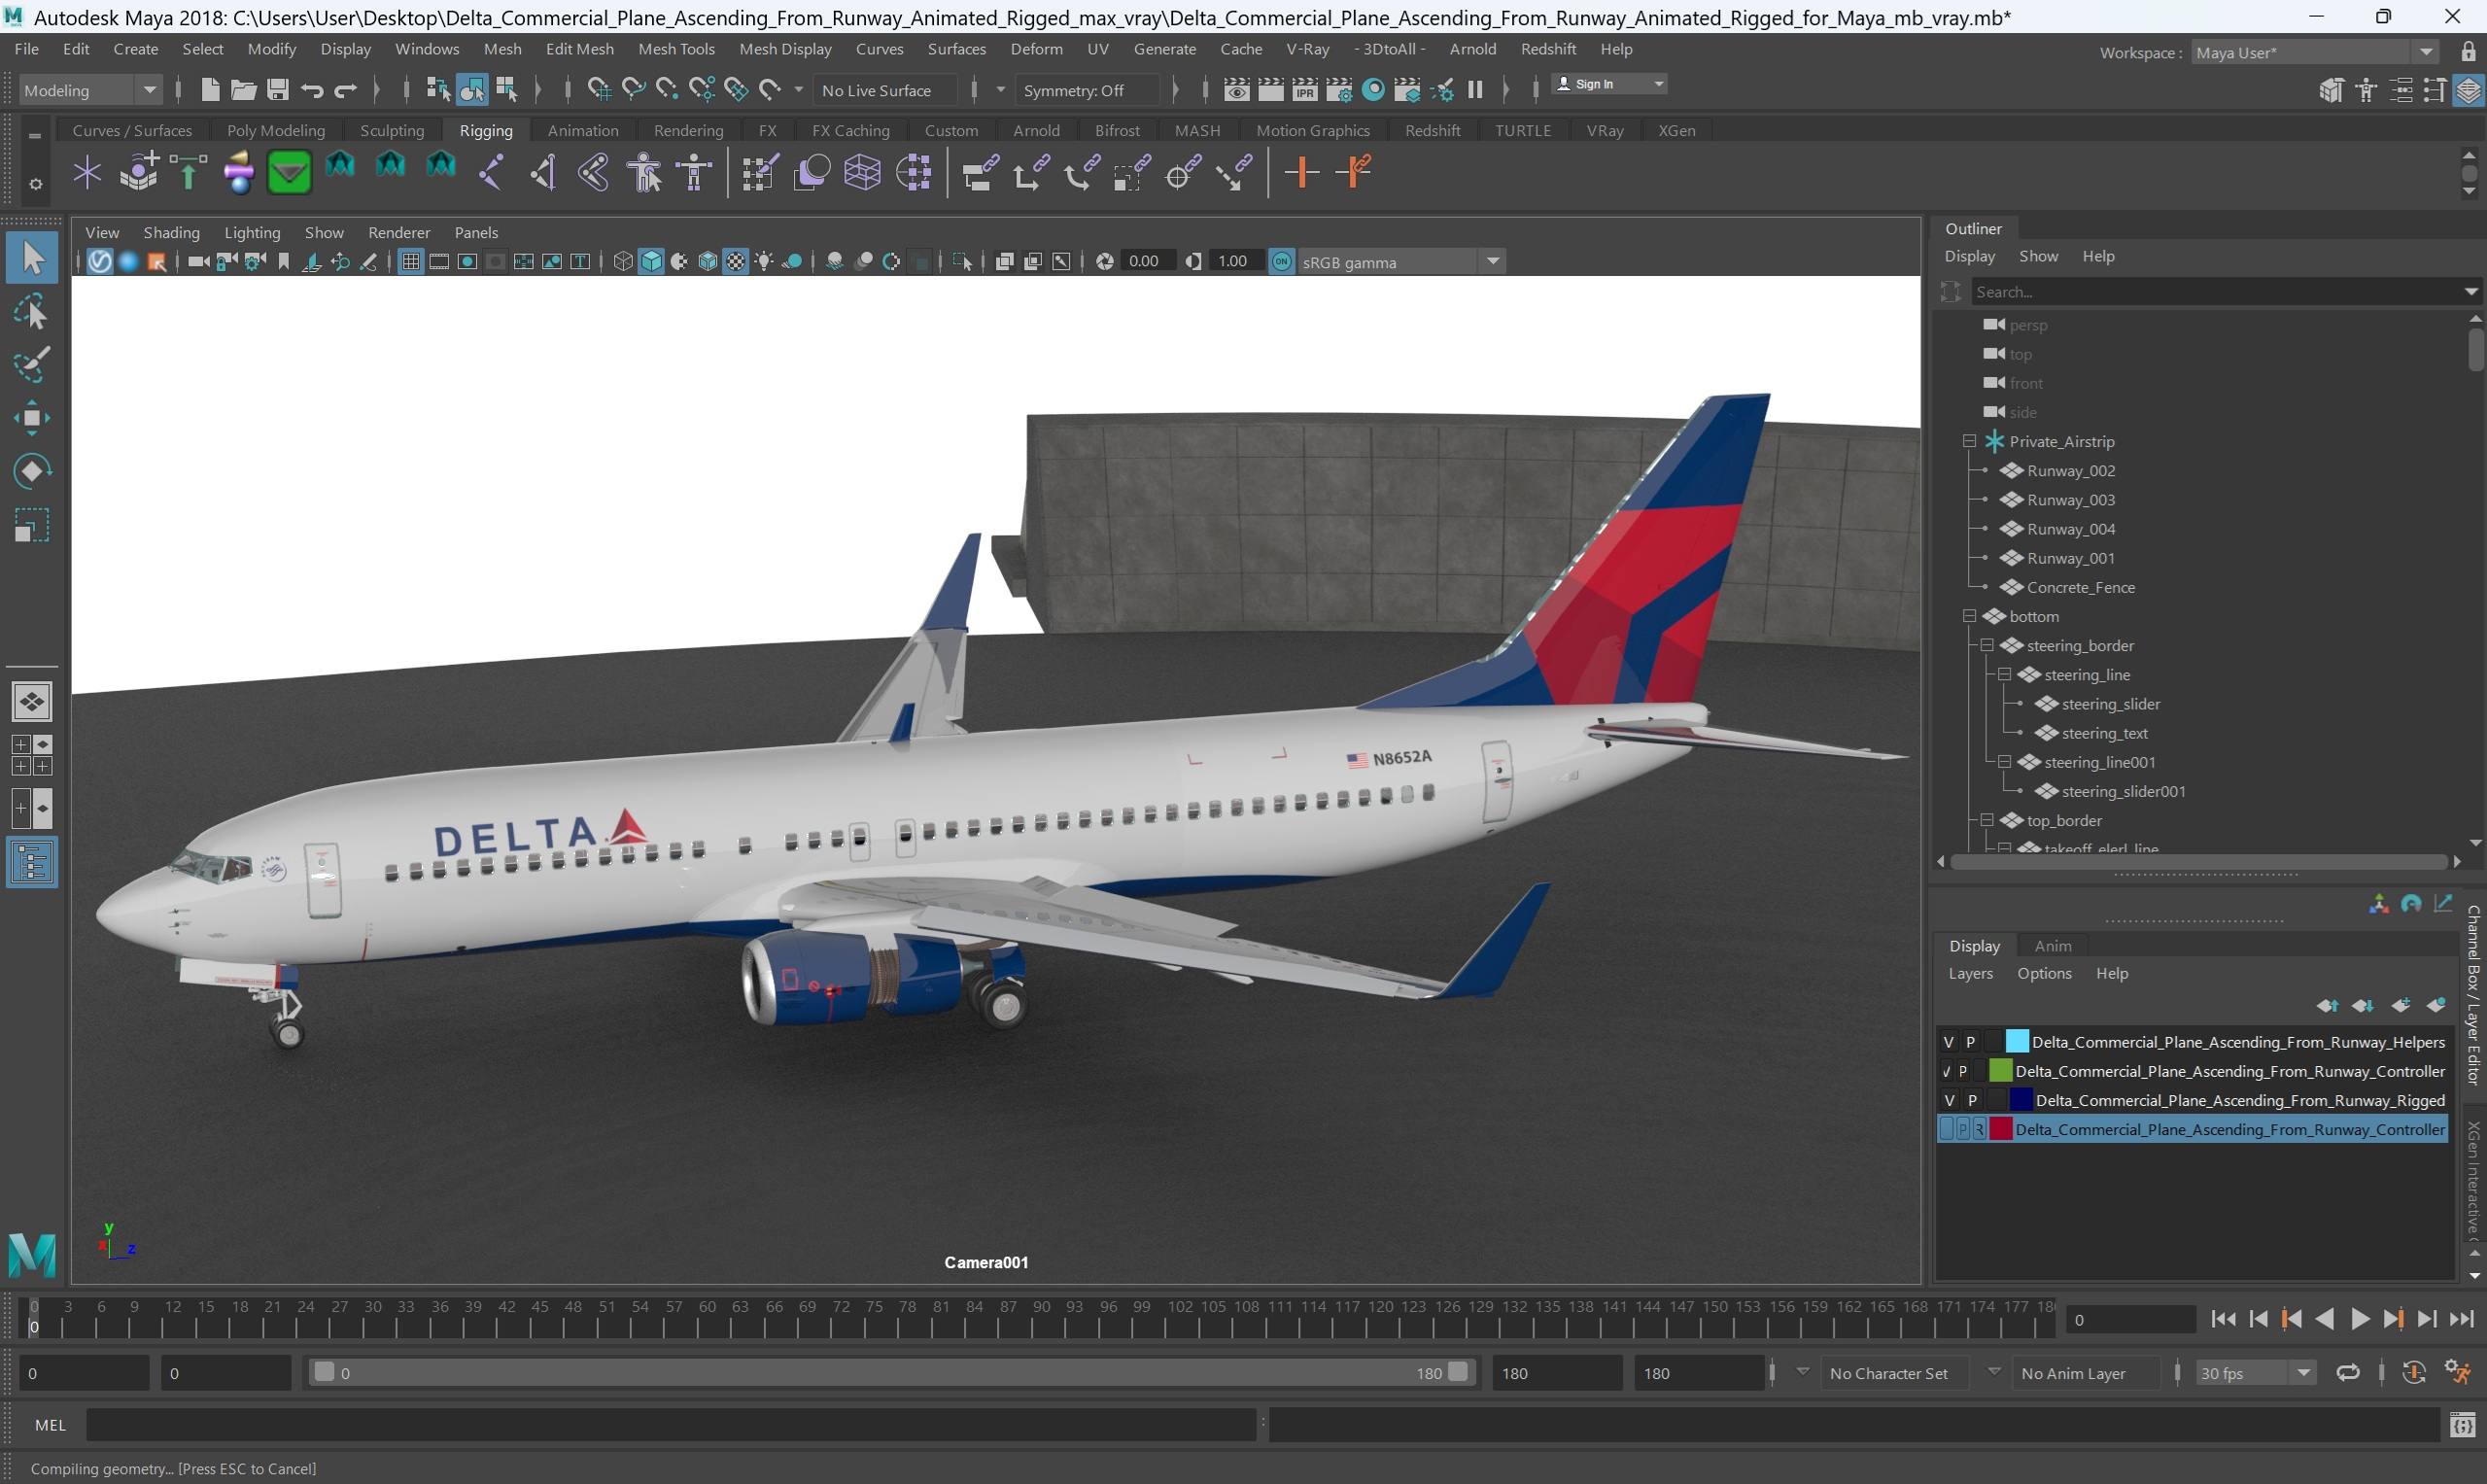Click the Create IK Handle shelf icon
The width and height of the screenshot is (2487, 1484).
[x=543, y=173]
